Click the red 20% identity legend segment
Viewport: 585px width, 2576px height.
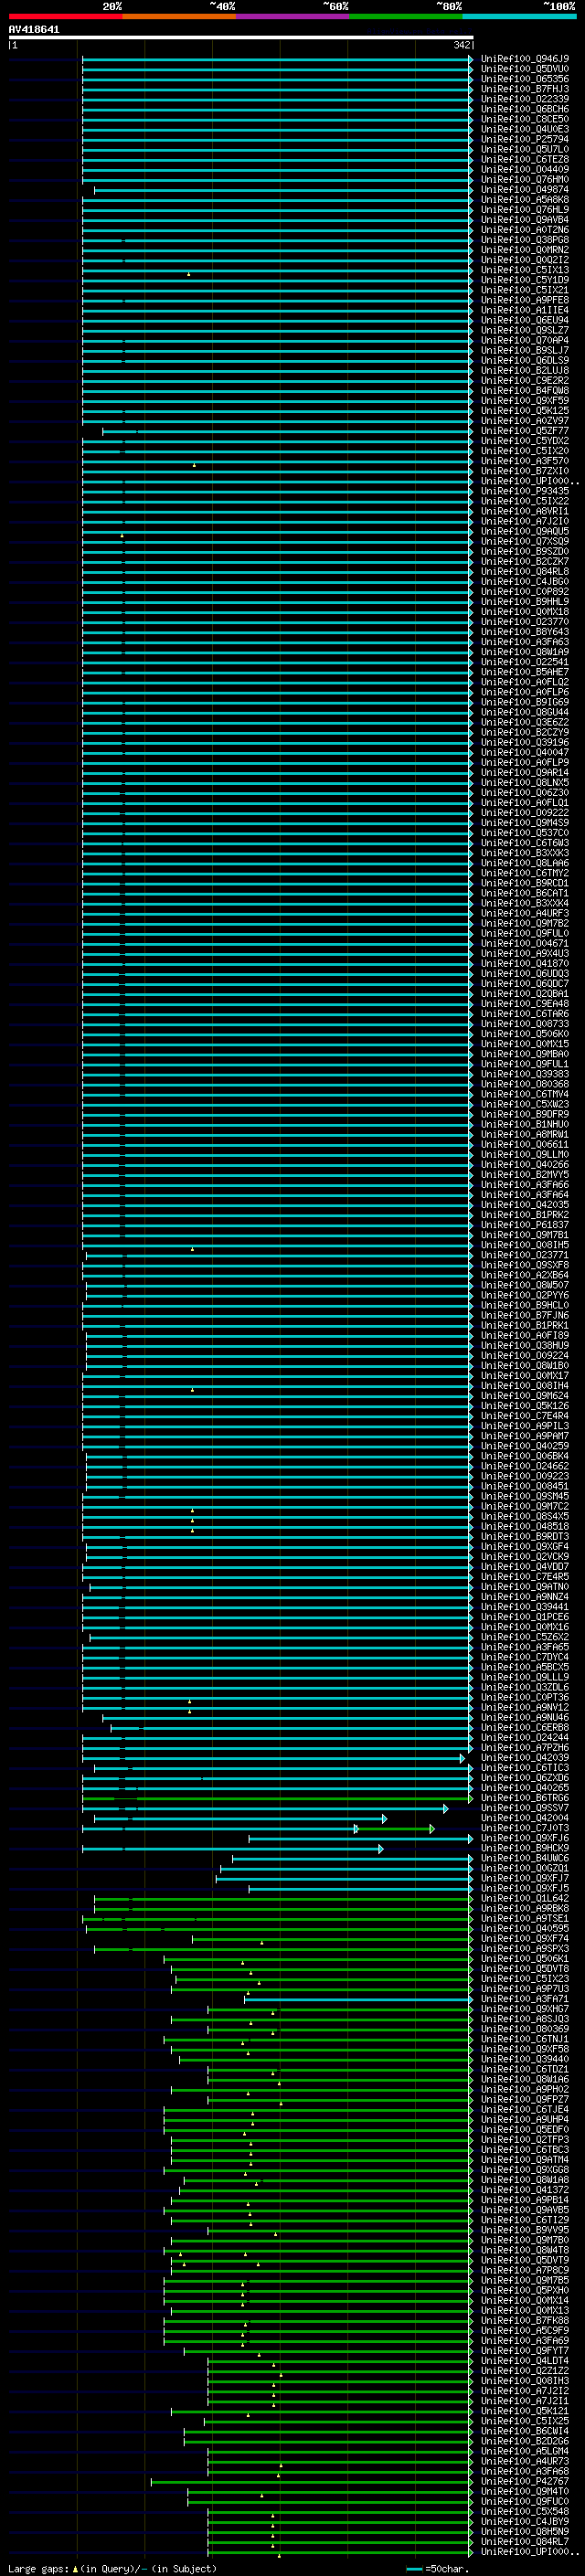(x=66, y=16)
